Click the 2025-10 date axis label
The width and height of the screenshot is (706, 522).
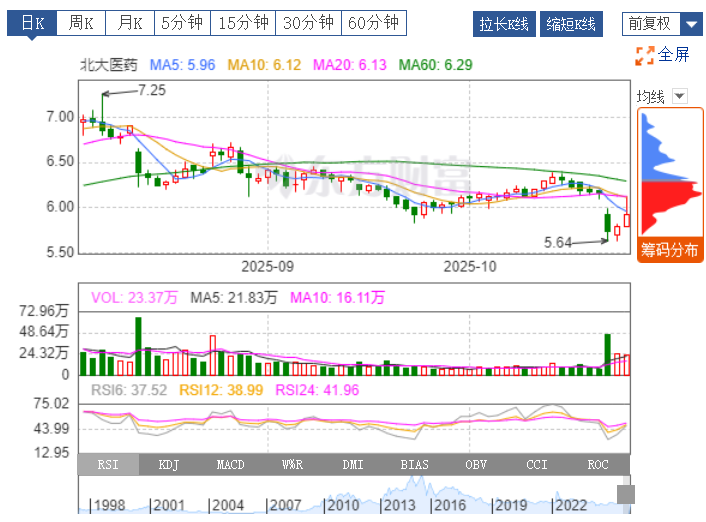470,267
